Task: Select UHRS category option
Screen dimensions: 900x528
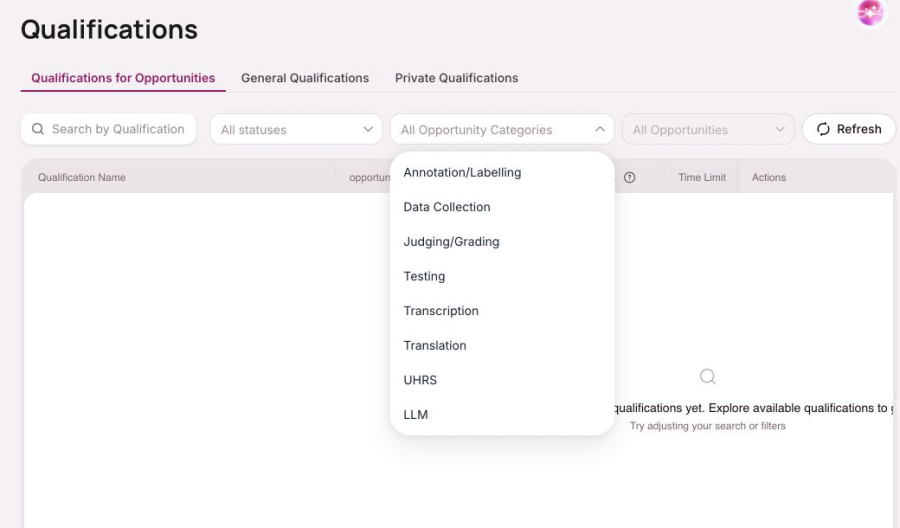Action: (502, 380)
